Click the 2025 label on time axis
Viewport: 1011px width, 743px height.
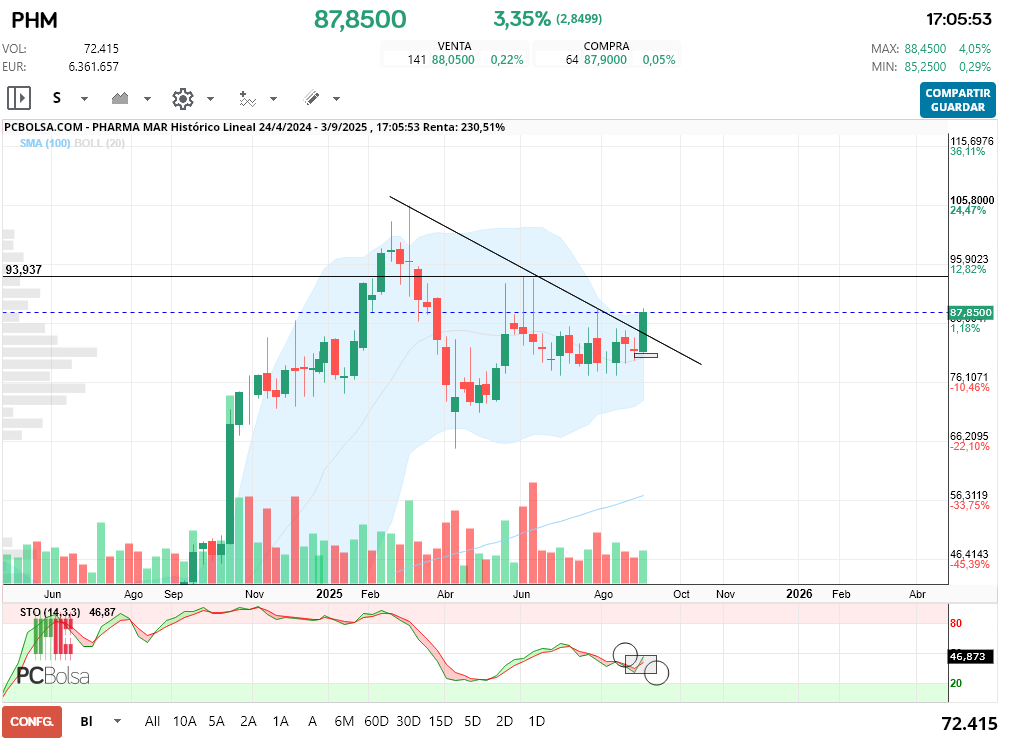[329, 594]
